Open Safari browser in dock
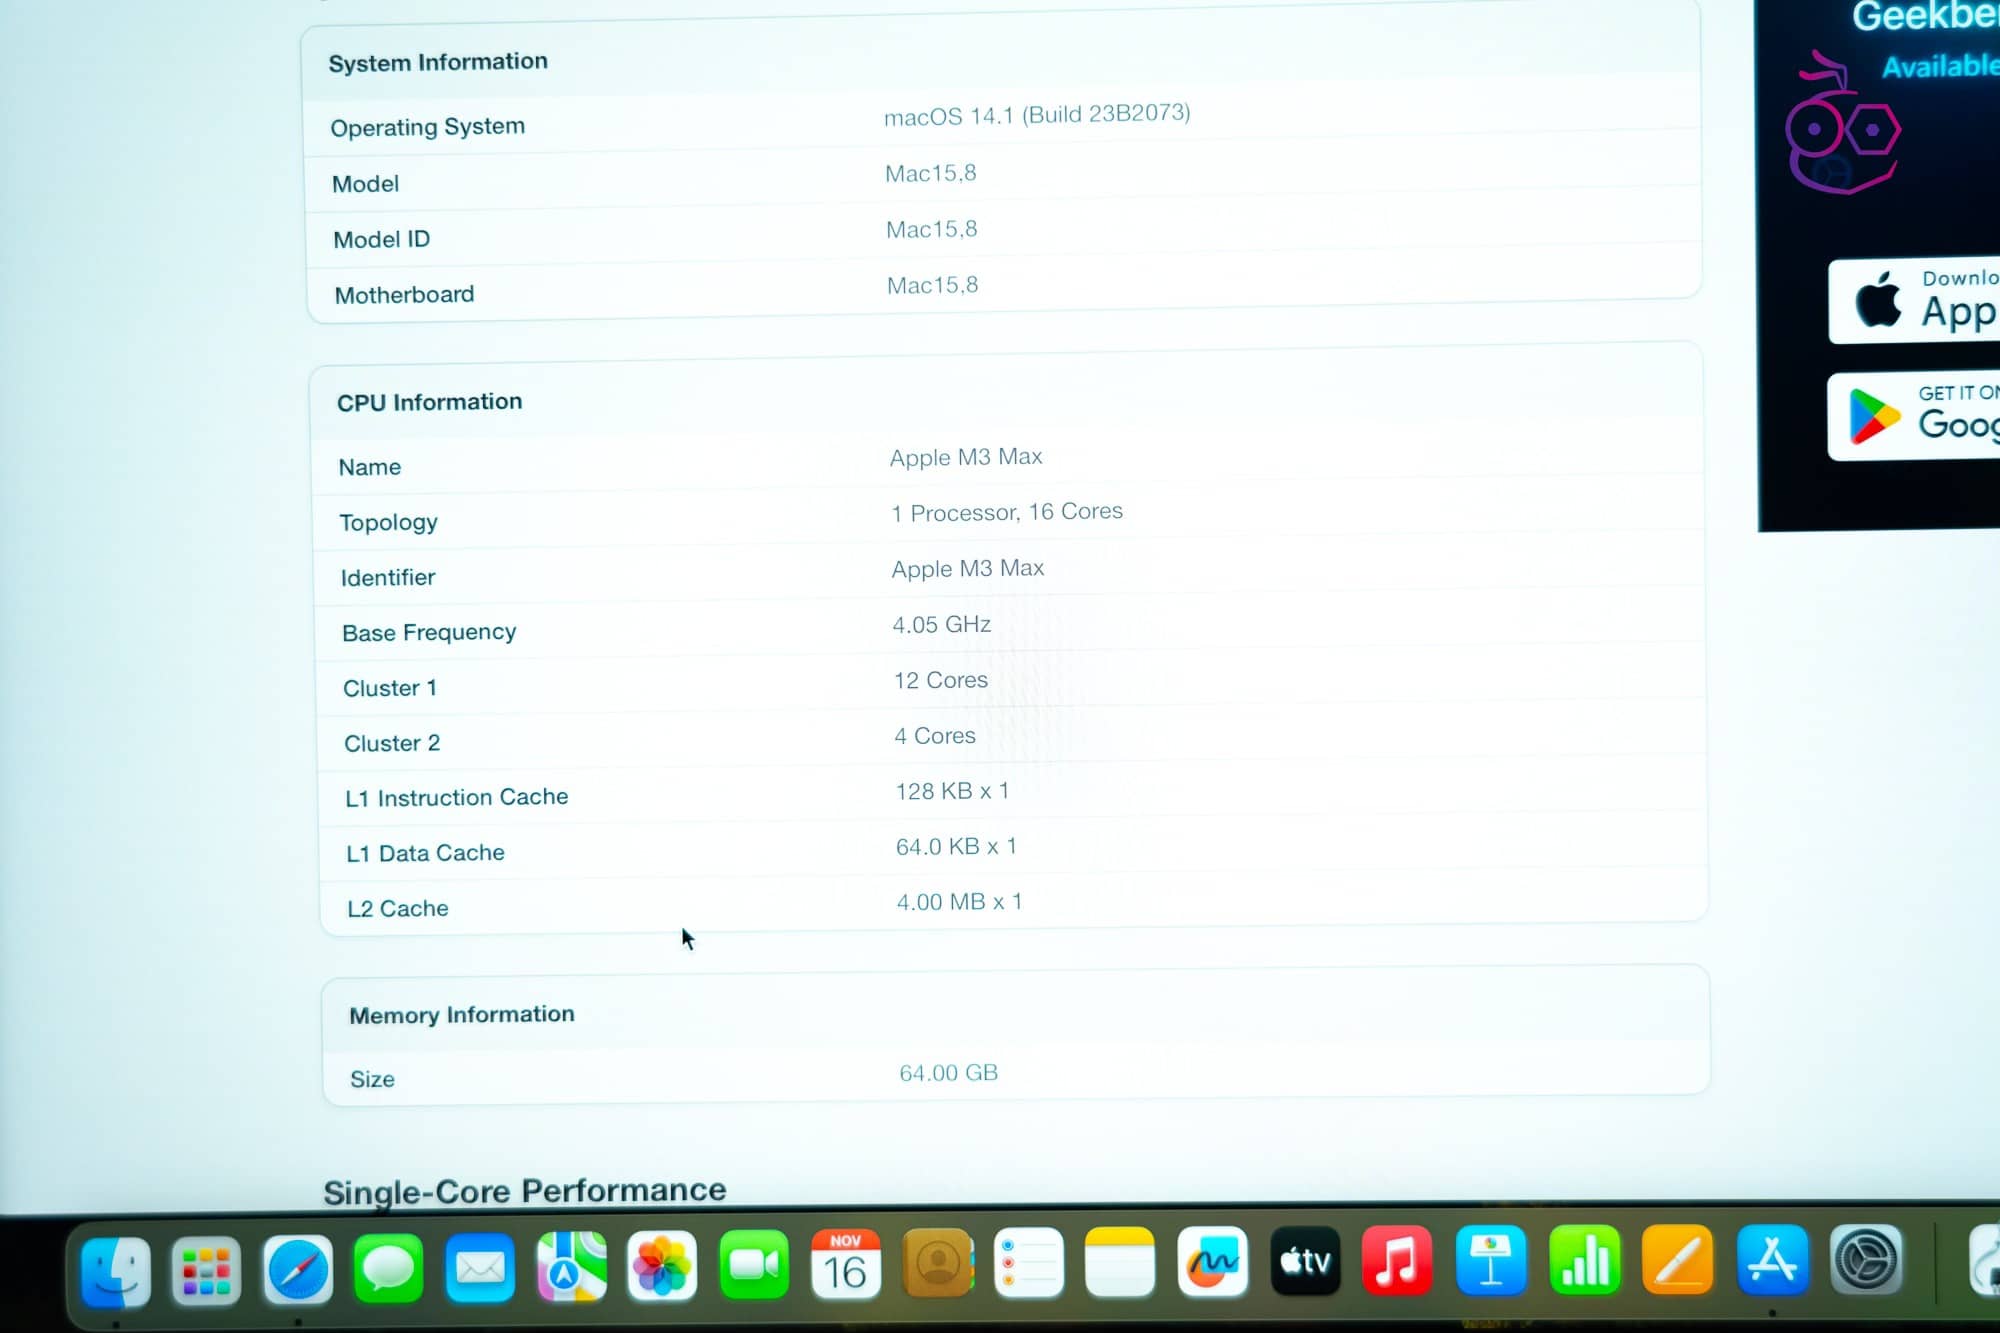This screenshot has width=2000, height=1333. click(297, 1270)
